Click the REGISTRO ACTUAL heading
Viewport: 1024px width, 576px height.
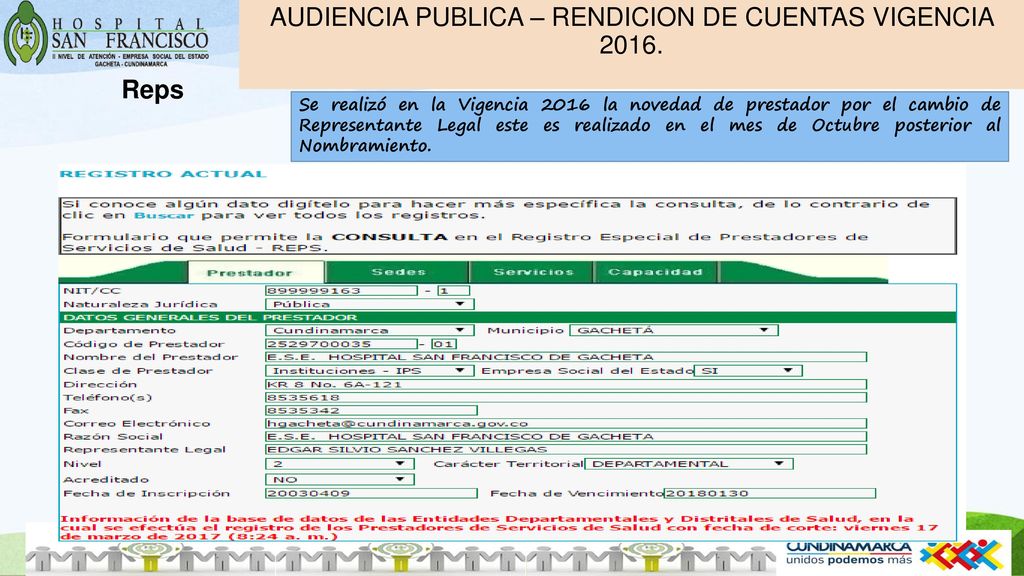pyautogui.click(x=163, y=174)
